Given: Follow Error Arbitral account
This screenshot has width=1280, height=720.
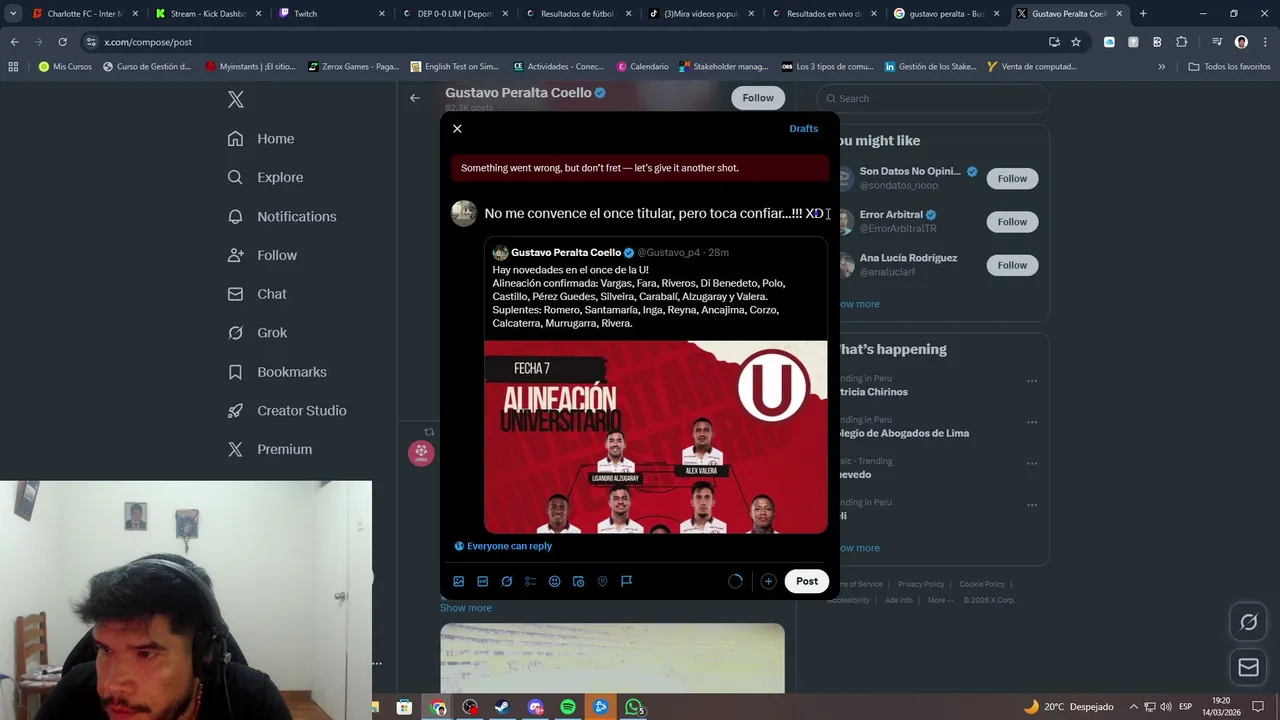Looking at the screenshot, I should point(1012,222).
